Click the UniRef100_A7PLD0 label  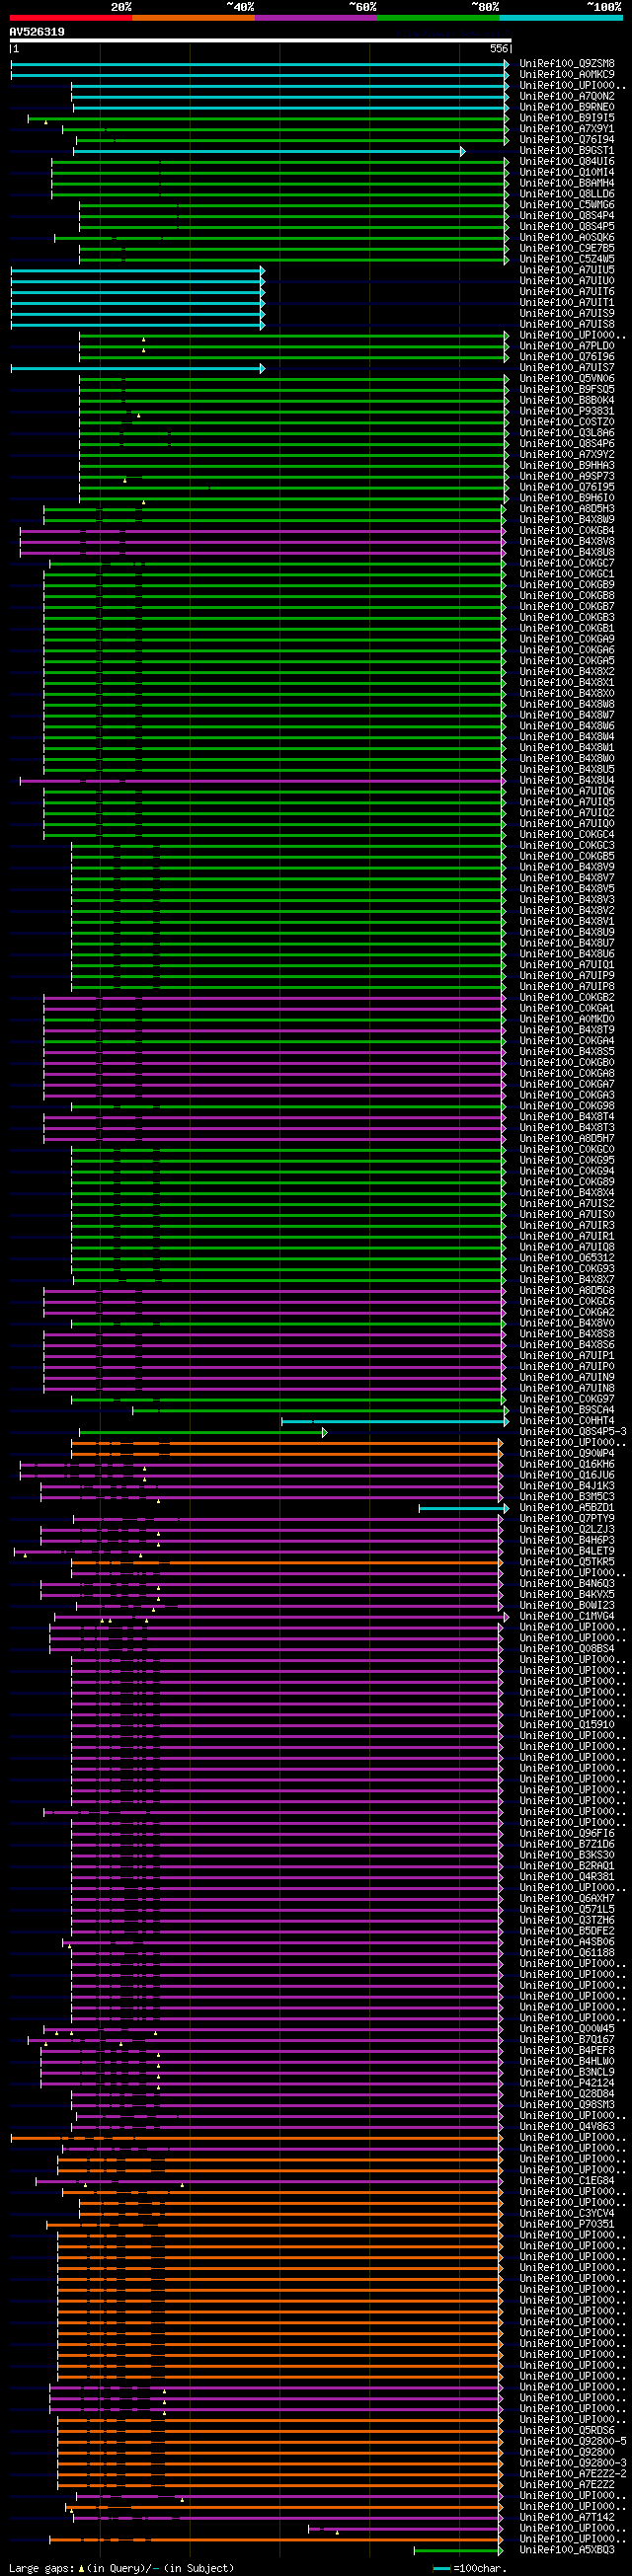(567, 346)
